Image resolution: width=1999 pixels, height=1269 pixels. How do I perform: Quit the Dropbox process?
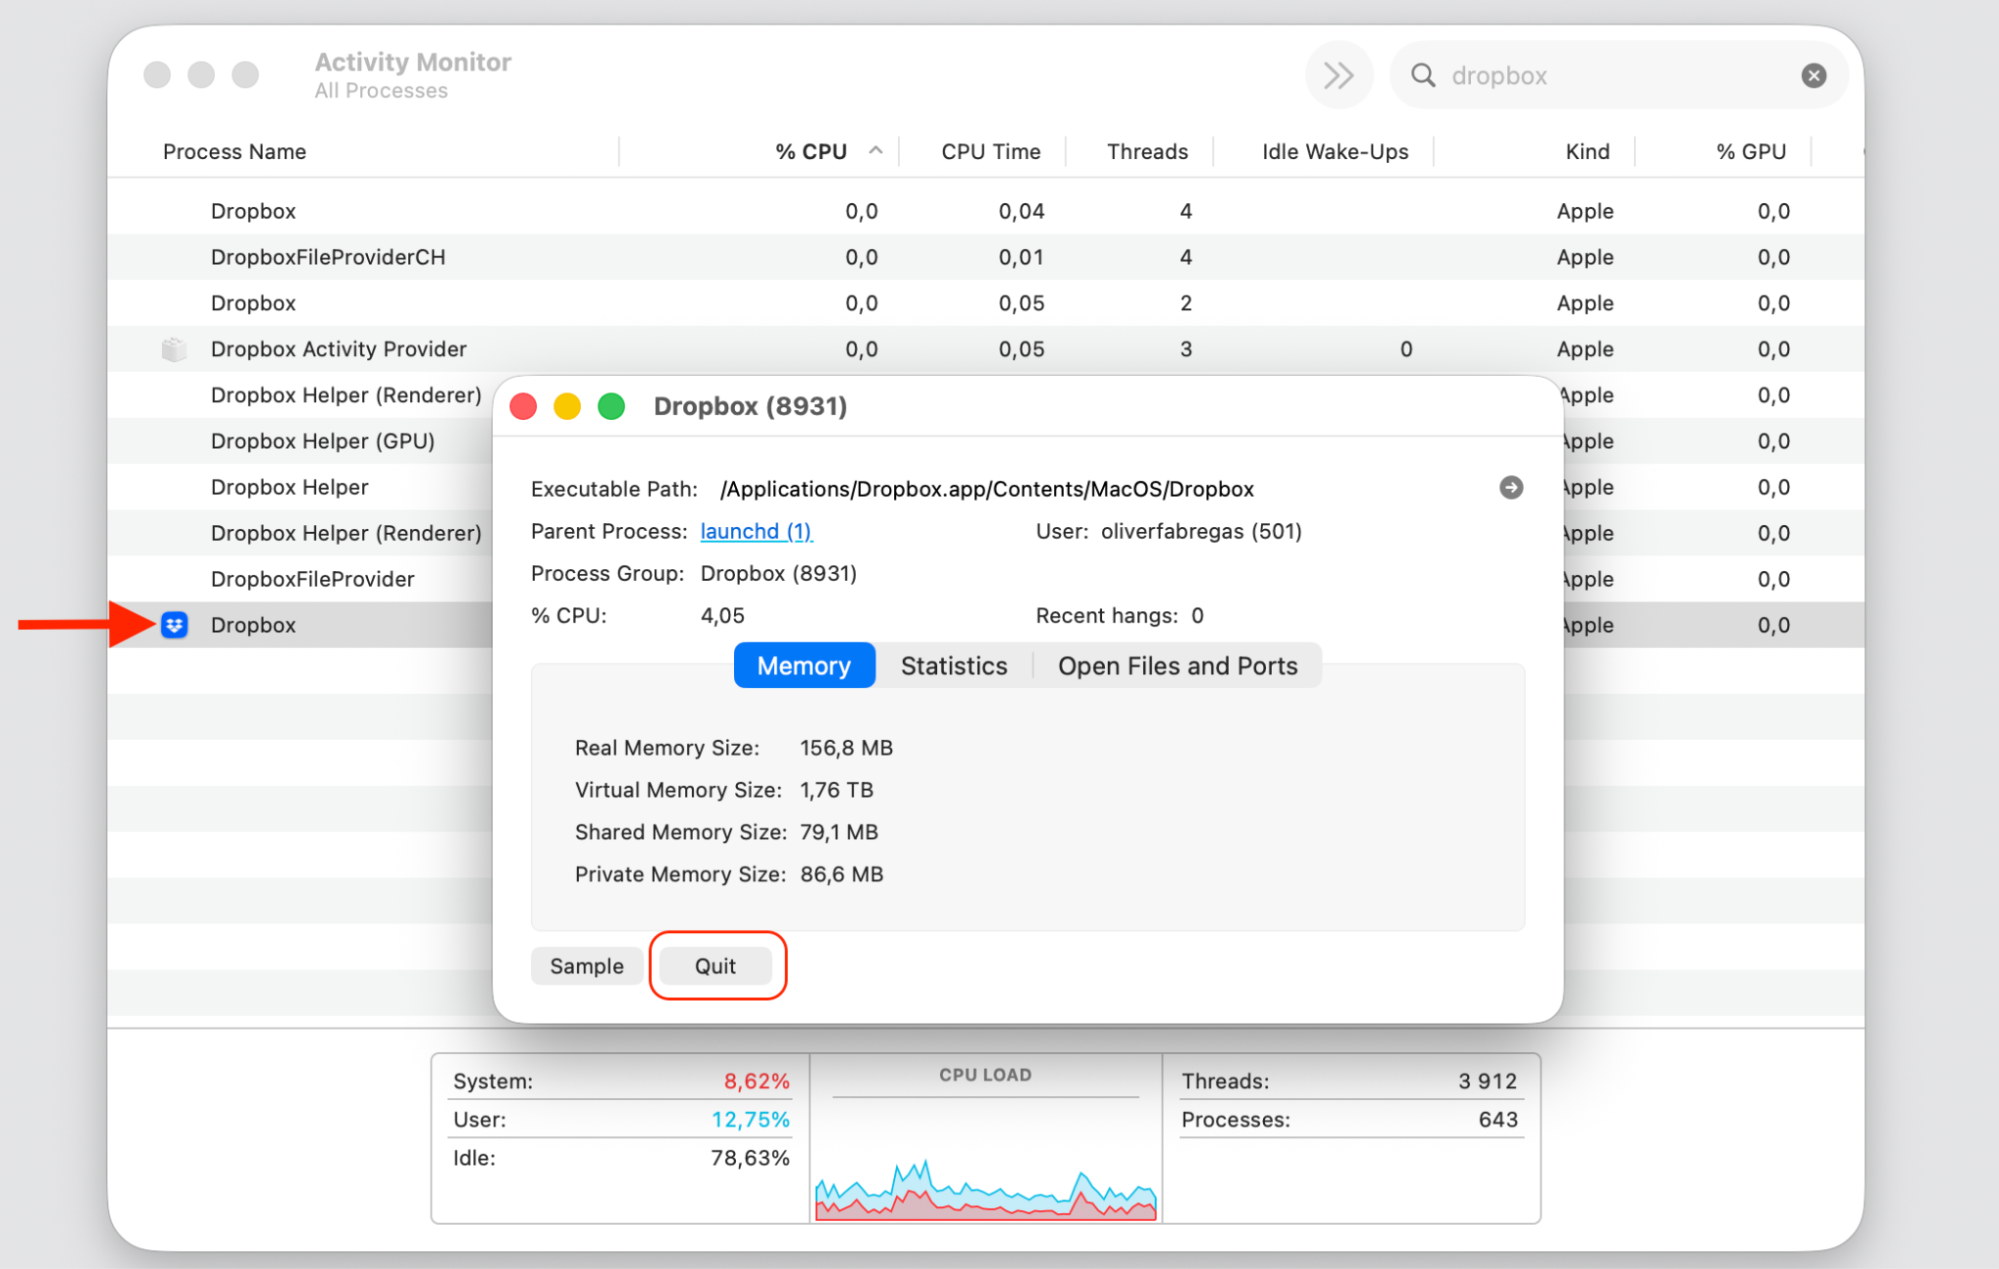[715, 965]
